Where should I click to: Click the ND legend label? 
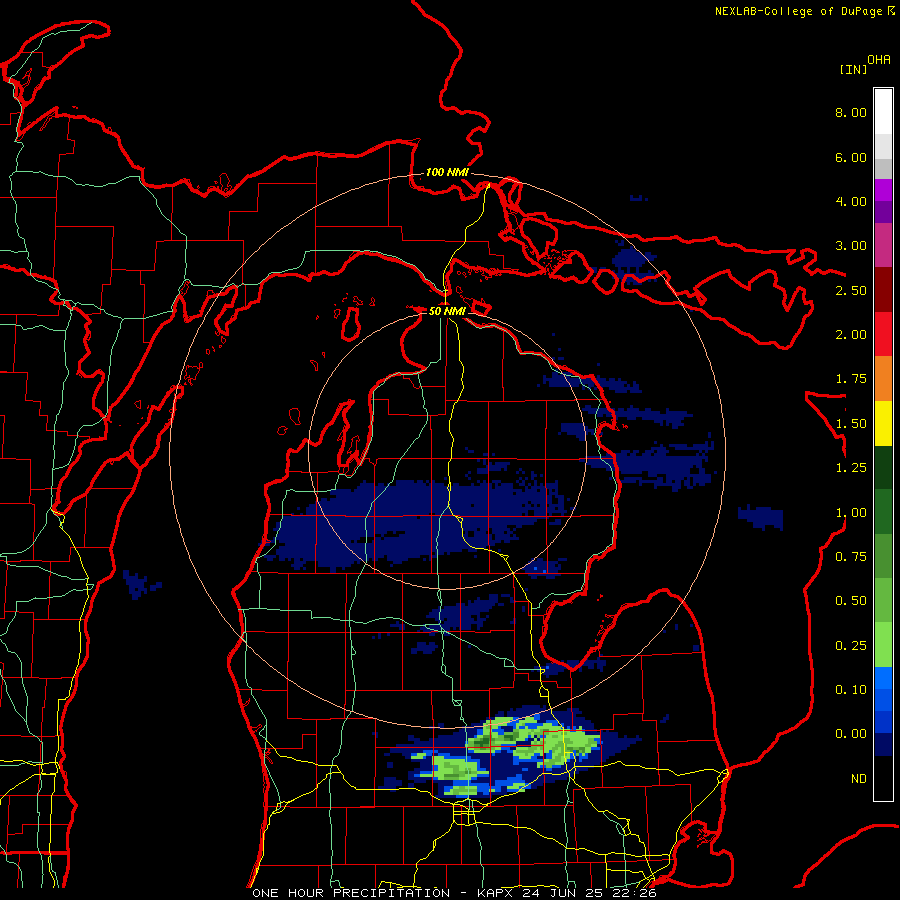859,779
